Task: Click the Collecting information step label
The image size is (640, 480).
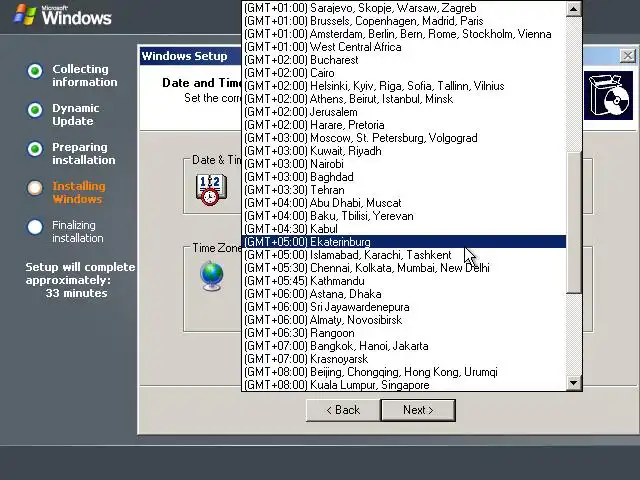Action: 84,76
